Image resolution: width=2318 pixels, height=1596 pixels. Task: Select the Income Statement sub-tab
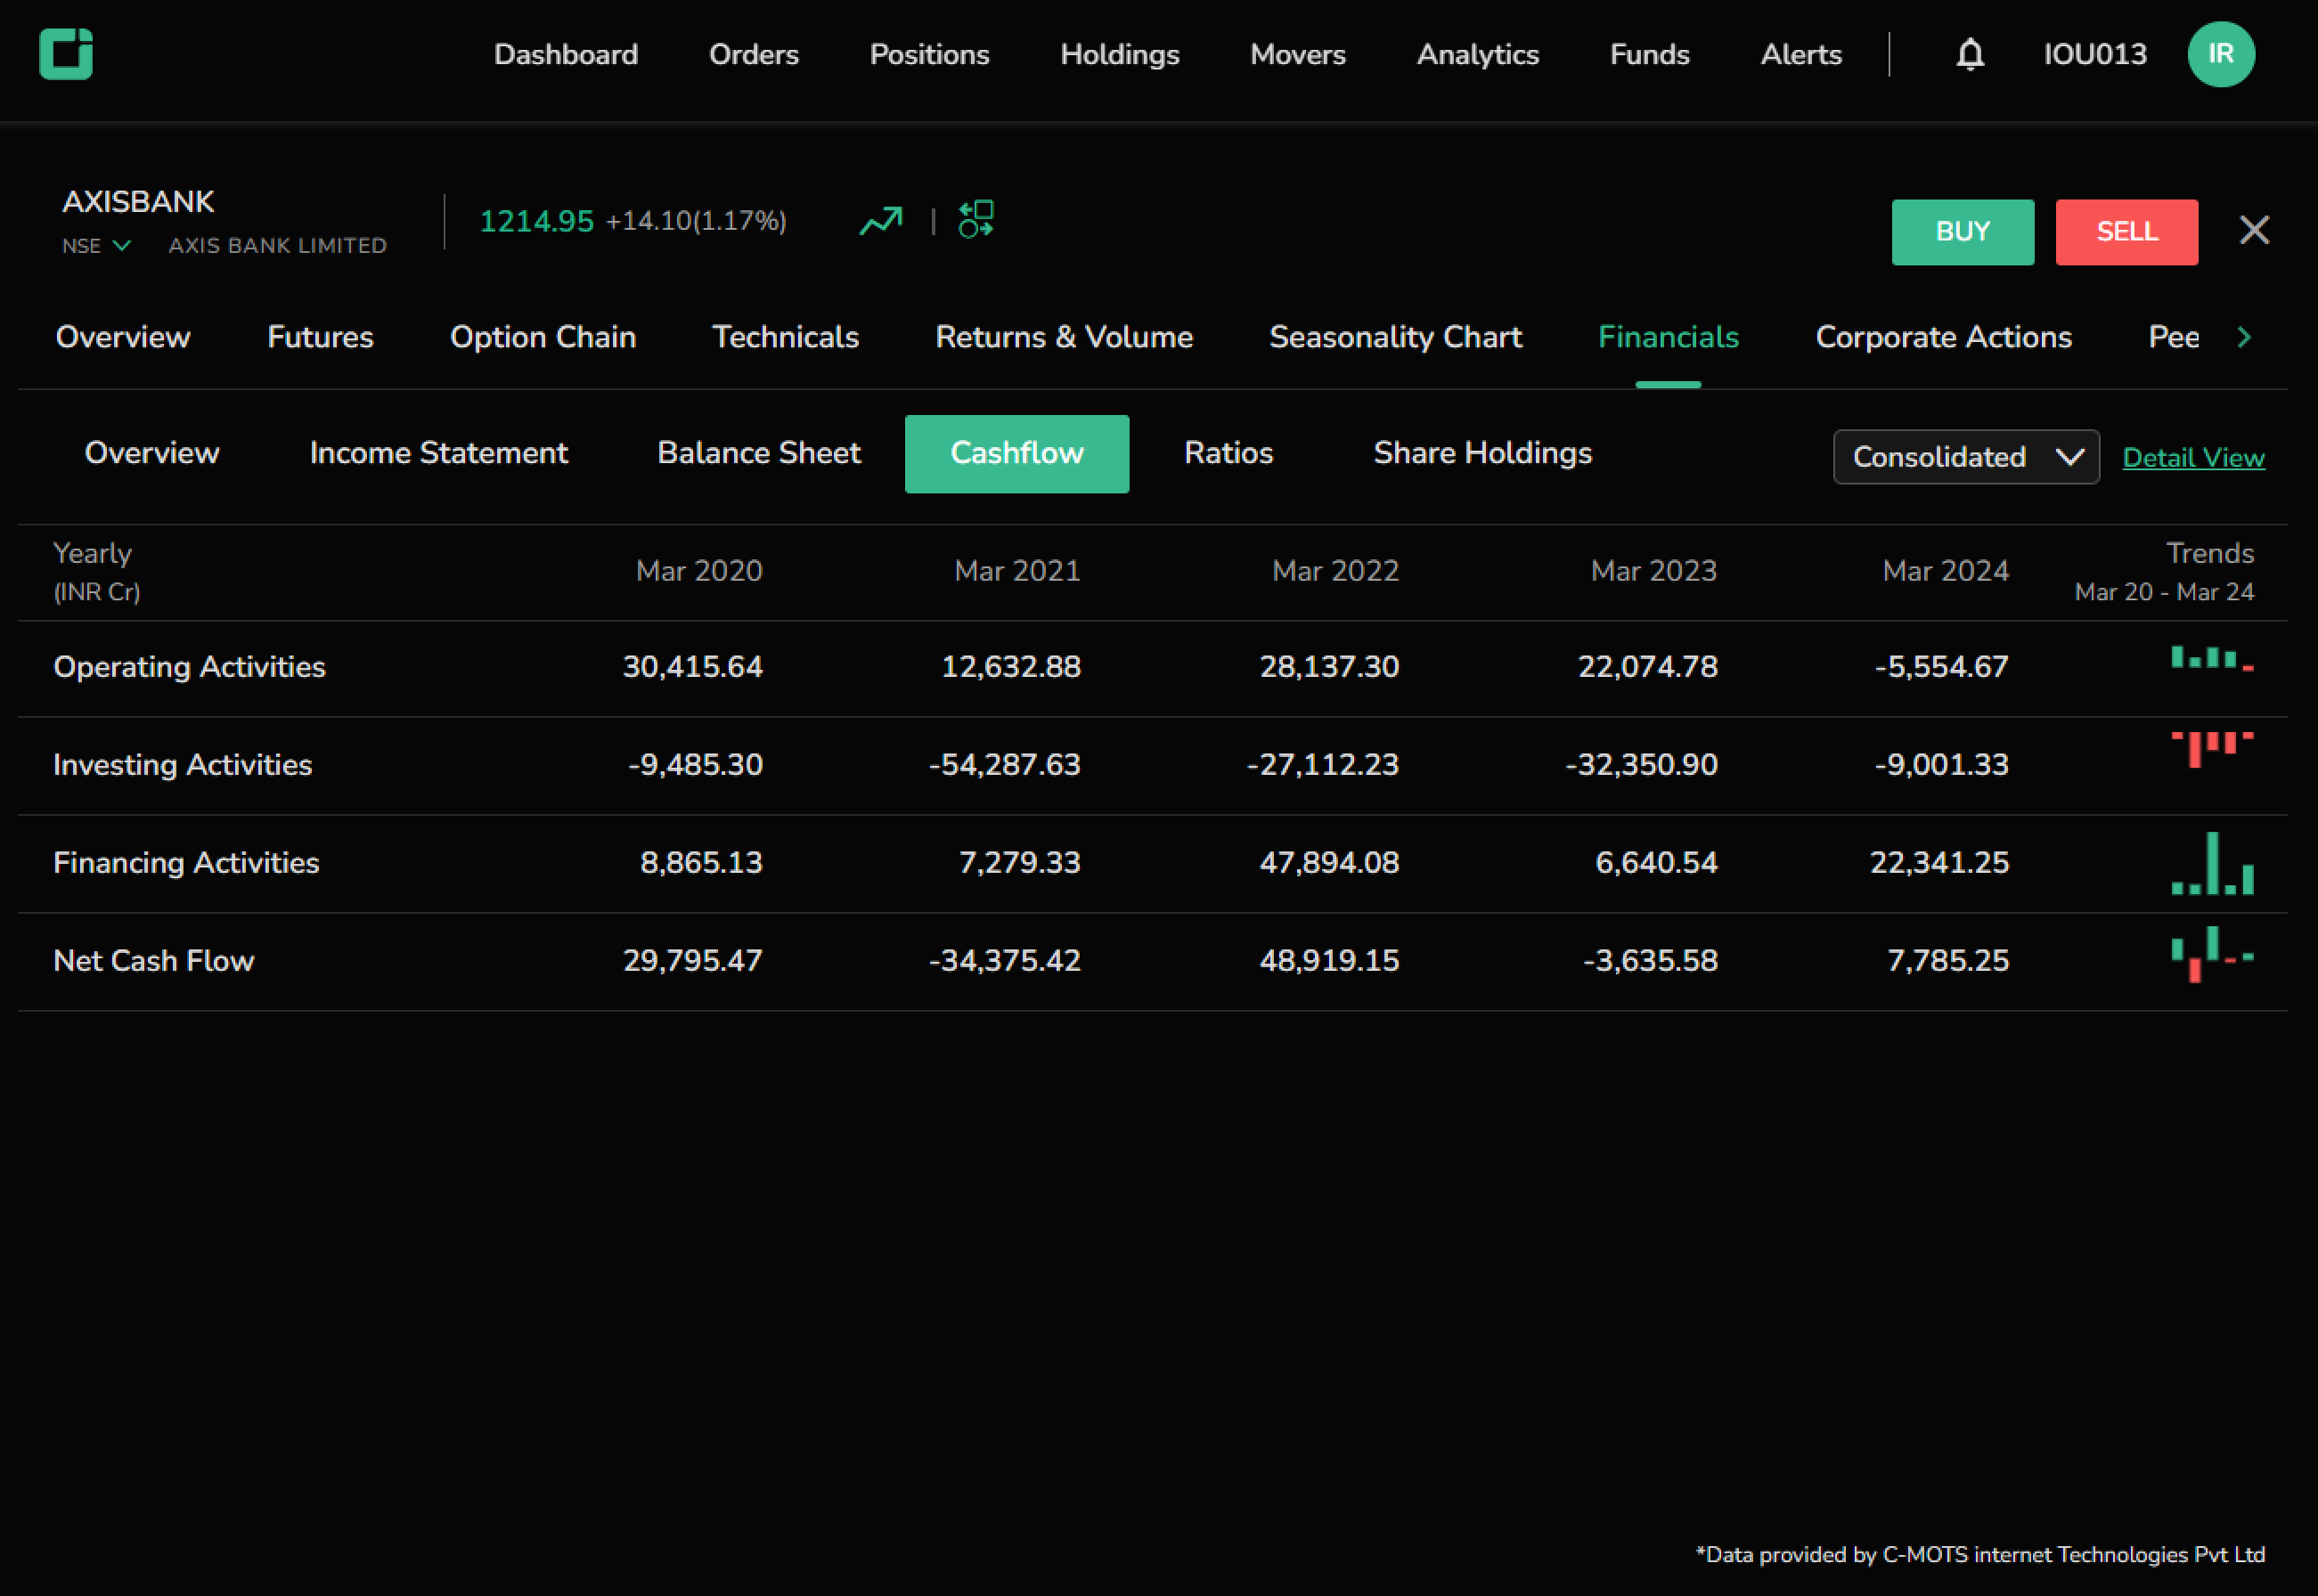click(x=438, y=453)
